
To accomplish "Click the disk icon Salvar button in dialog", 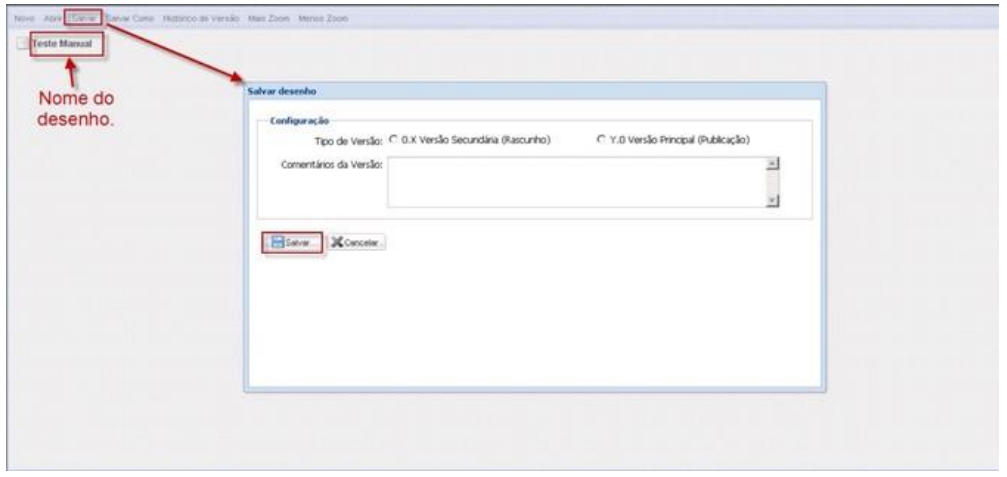I will [292, 243].
